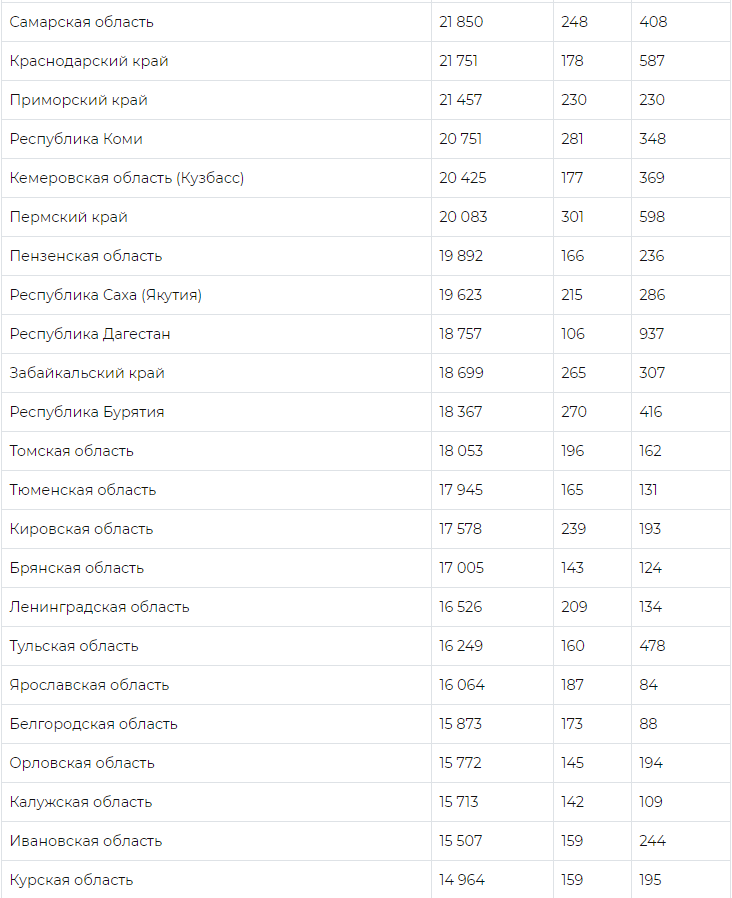The width and height of the screenshot is (732, 898).
Task: Click the value 18 367 for Бурятия
Action: tap(460, 412)
